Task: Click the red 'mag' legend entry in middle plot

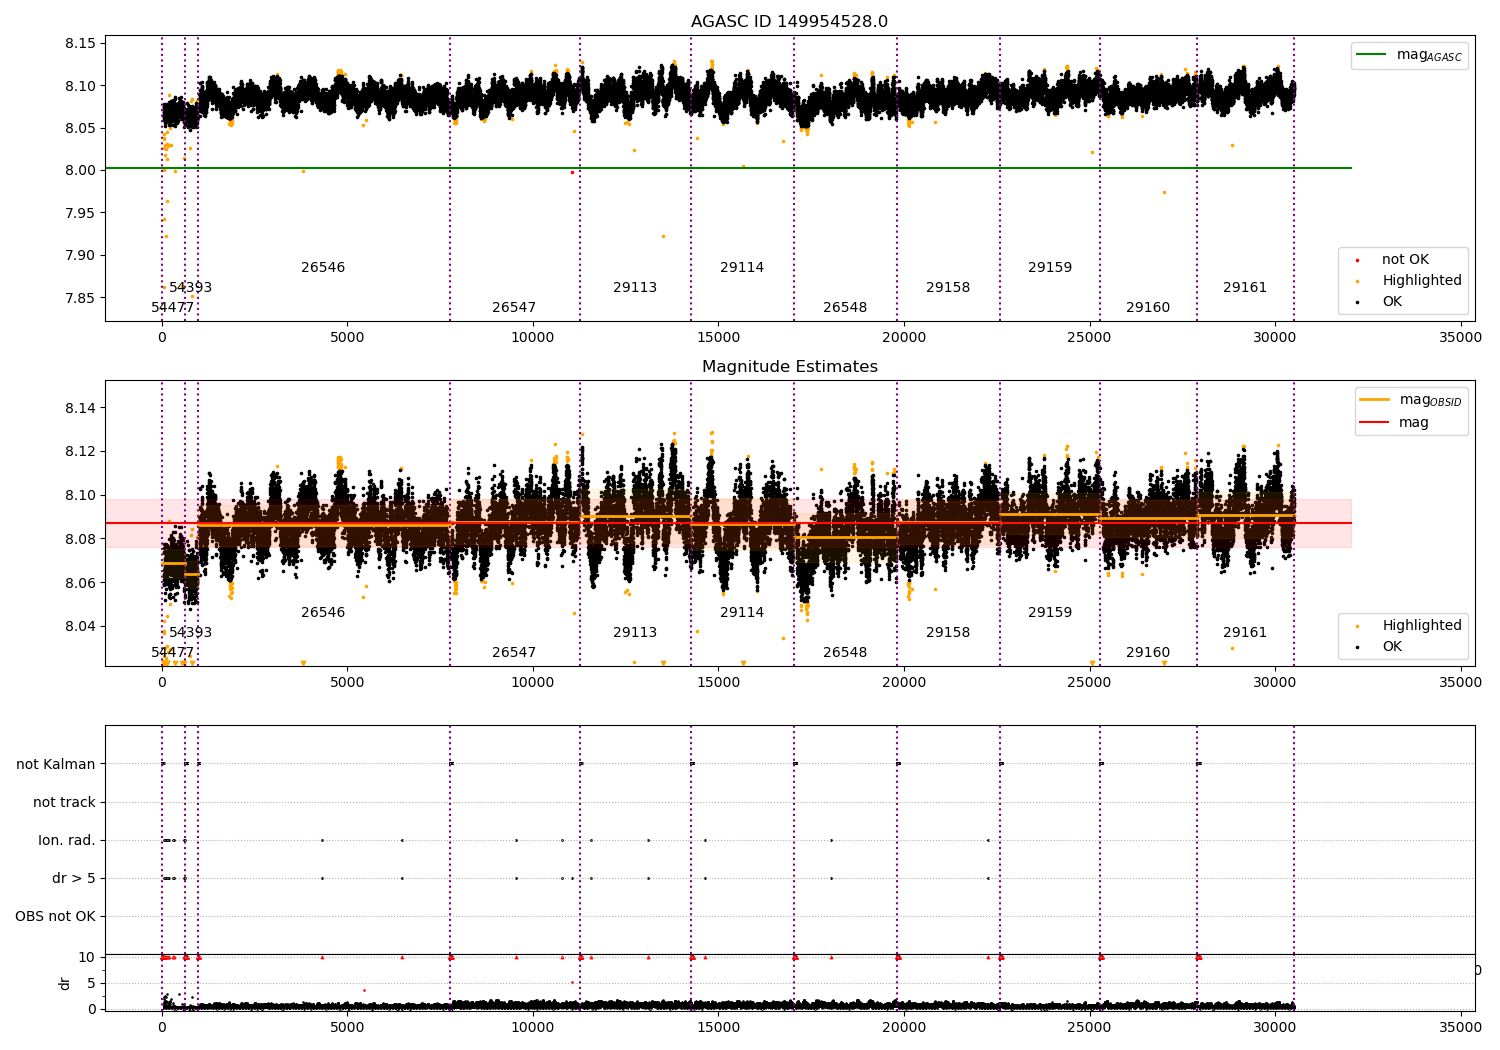Action: pyautogui.click(x=1394, y=423)
